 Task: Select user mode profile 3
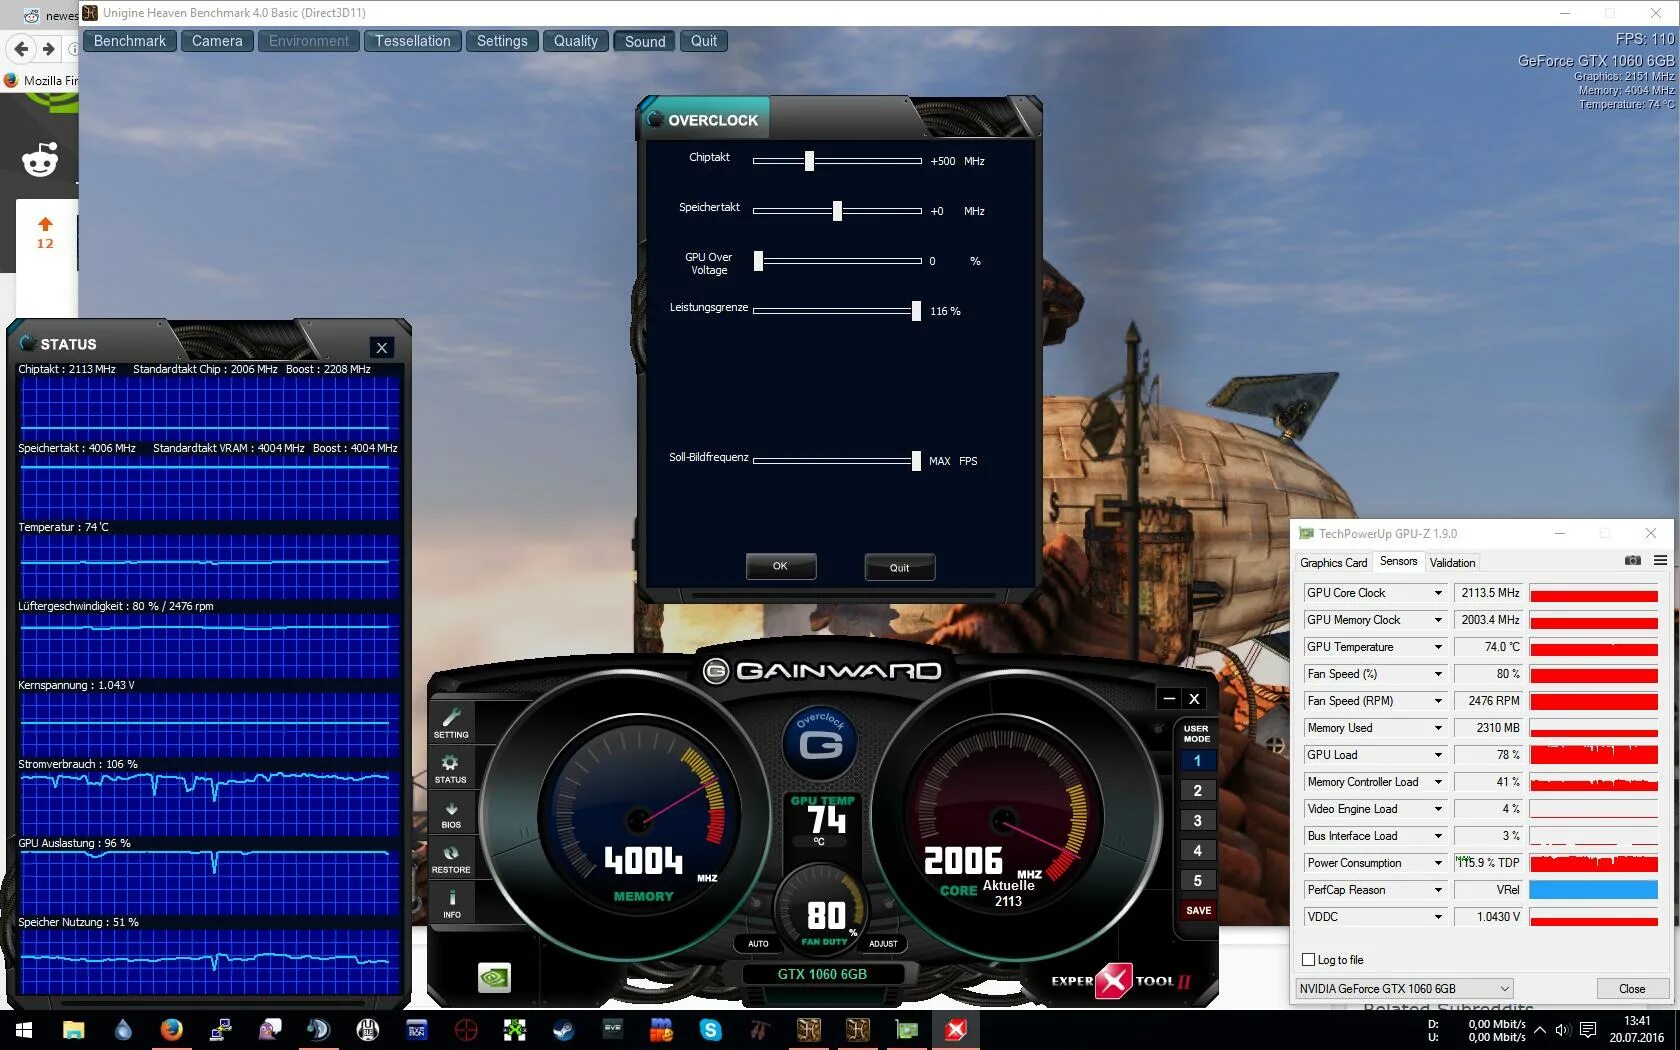click(x=1197, y=821)
